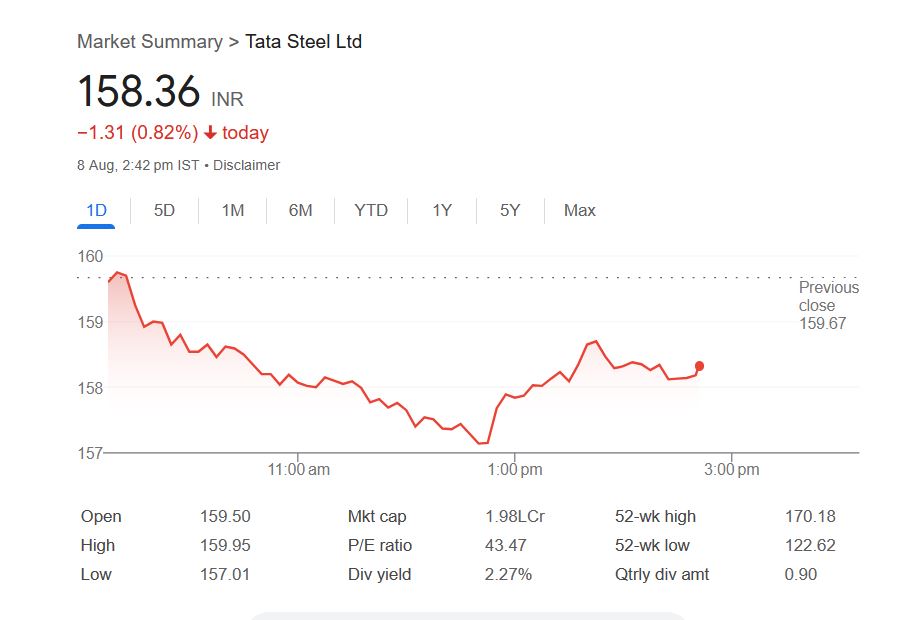Click the Mkt cap value 1.98LCr
This screenshot has width=918, height=620.
514,517
